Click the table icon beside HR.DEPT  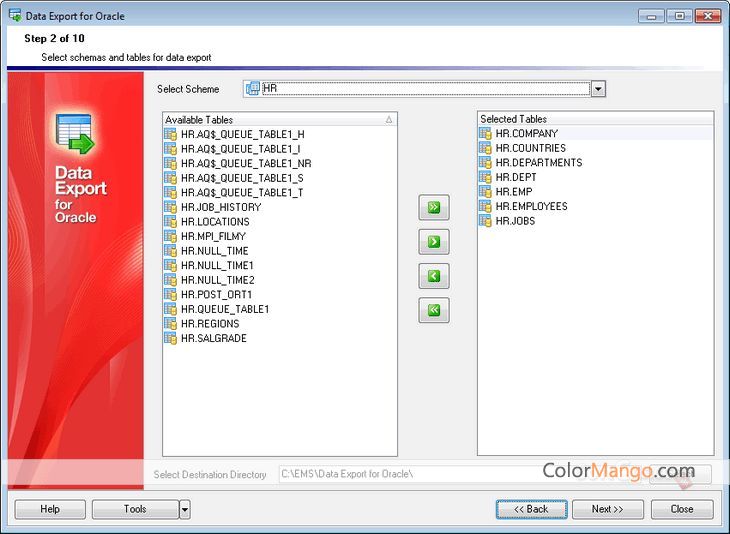(485, 177)
